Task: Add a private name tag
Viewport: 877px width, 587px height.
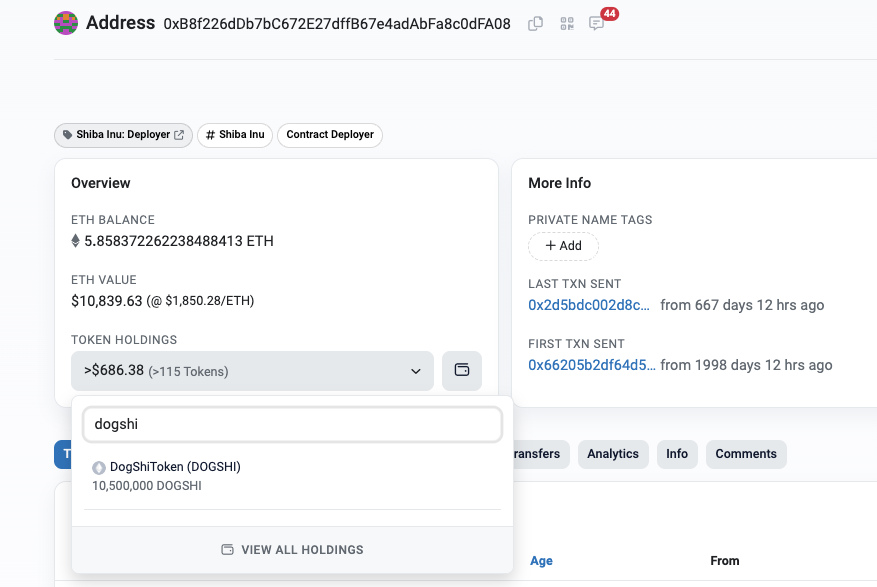Action: [563, 246]
